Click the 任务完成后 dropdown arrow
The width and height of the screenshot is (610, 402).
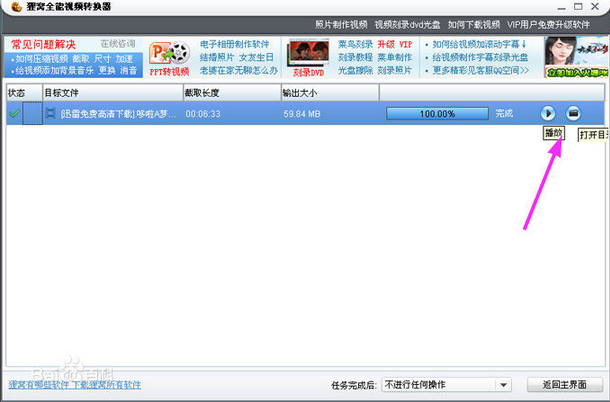click(x=503, y=385)
